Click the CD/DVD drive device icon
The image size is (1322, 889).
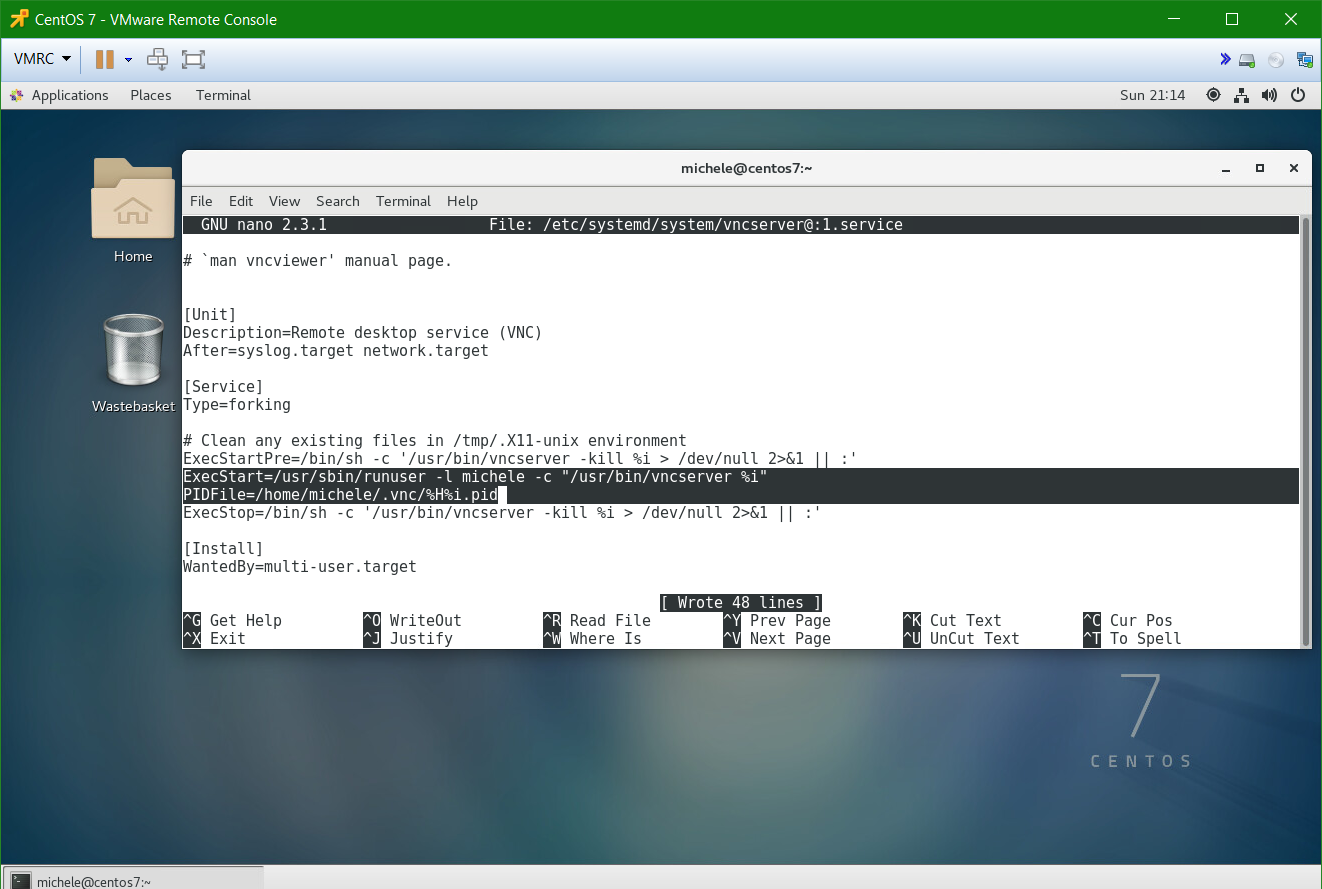point(1275,61)
